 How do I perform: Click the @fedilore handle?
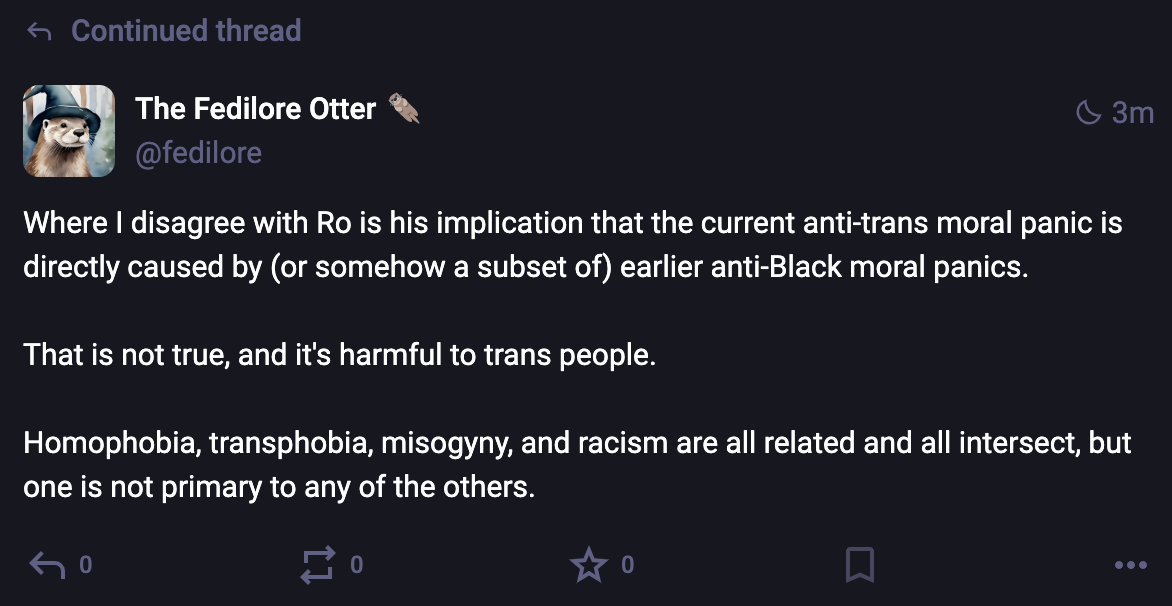(x=198, y=153)
